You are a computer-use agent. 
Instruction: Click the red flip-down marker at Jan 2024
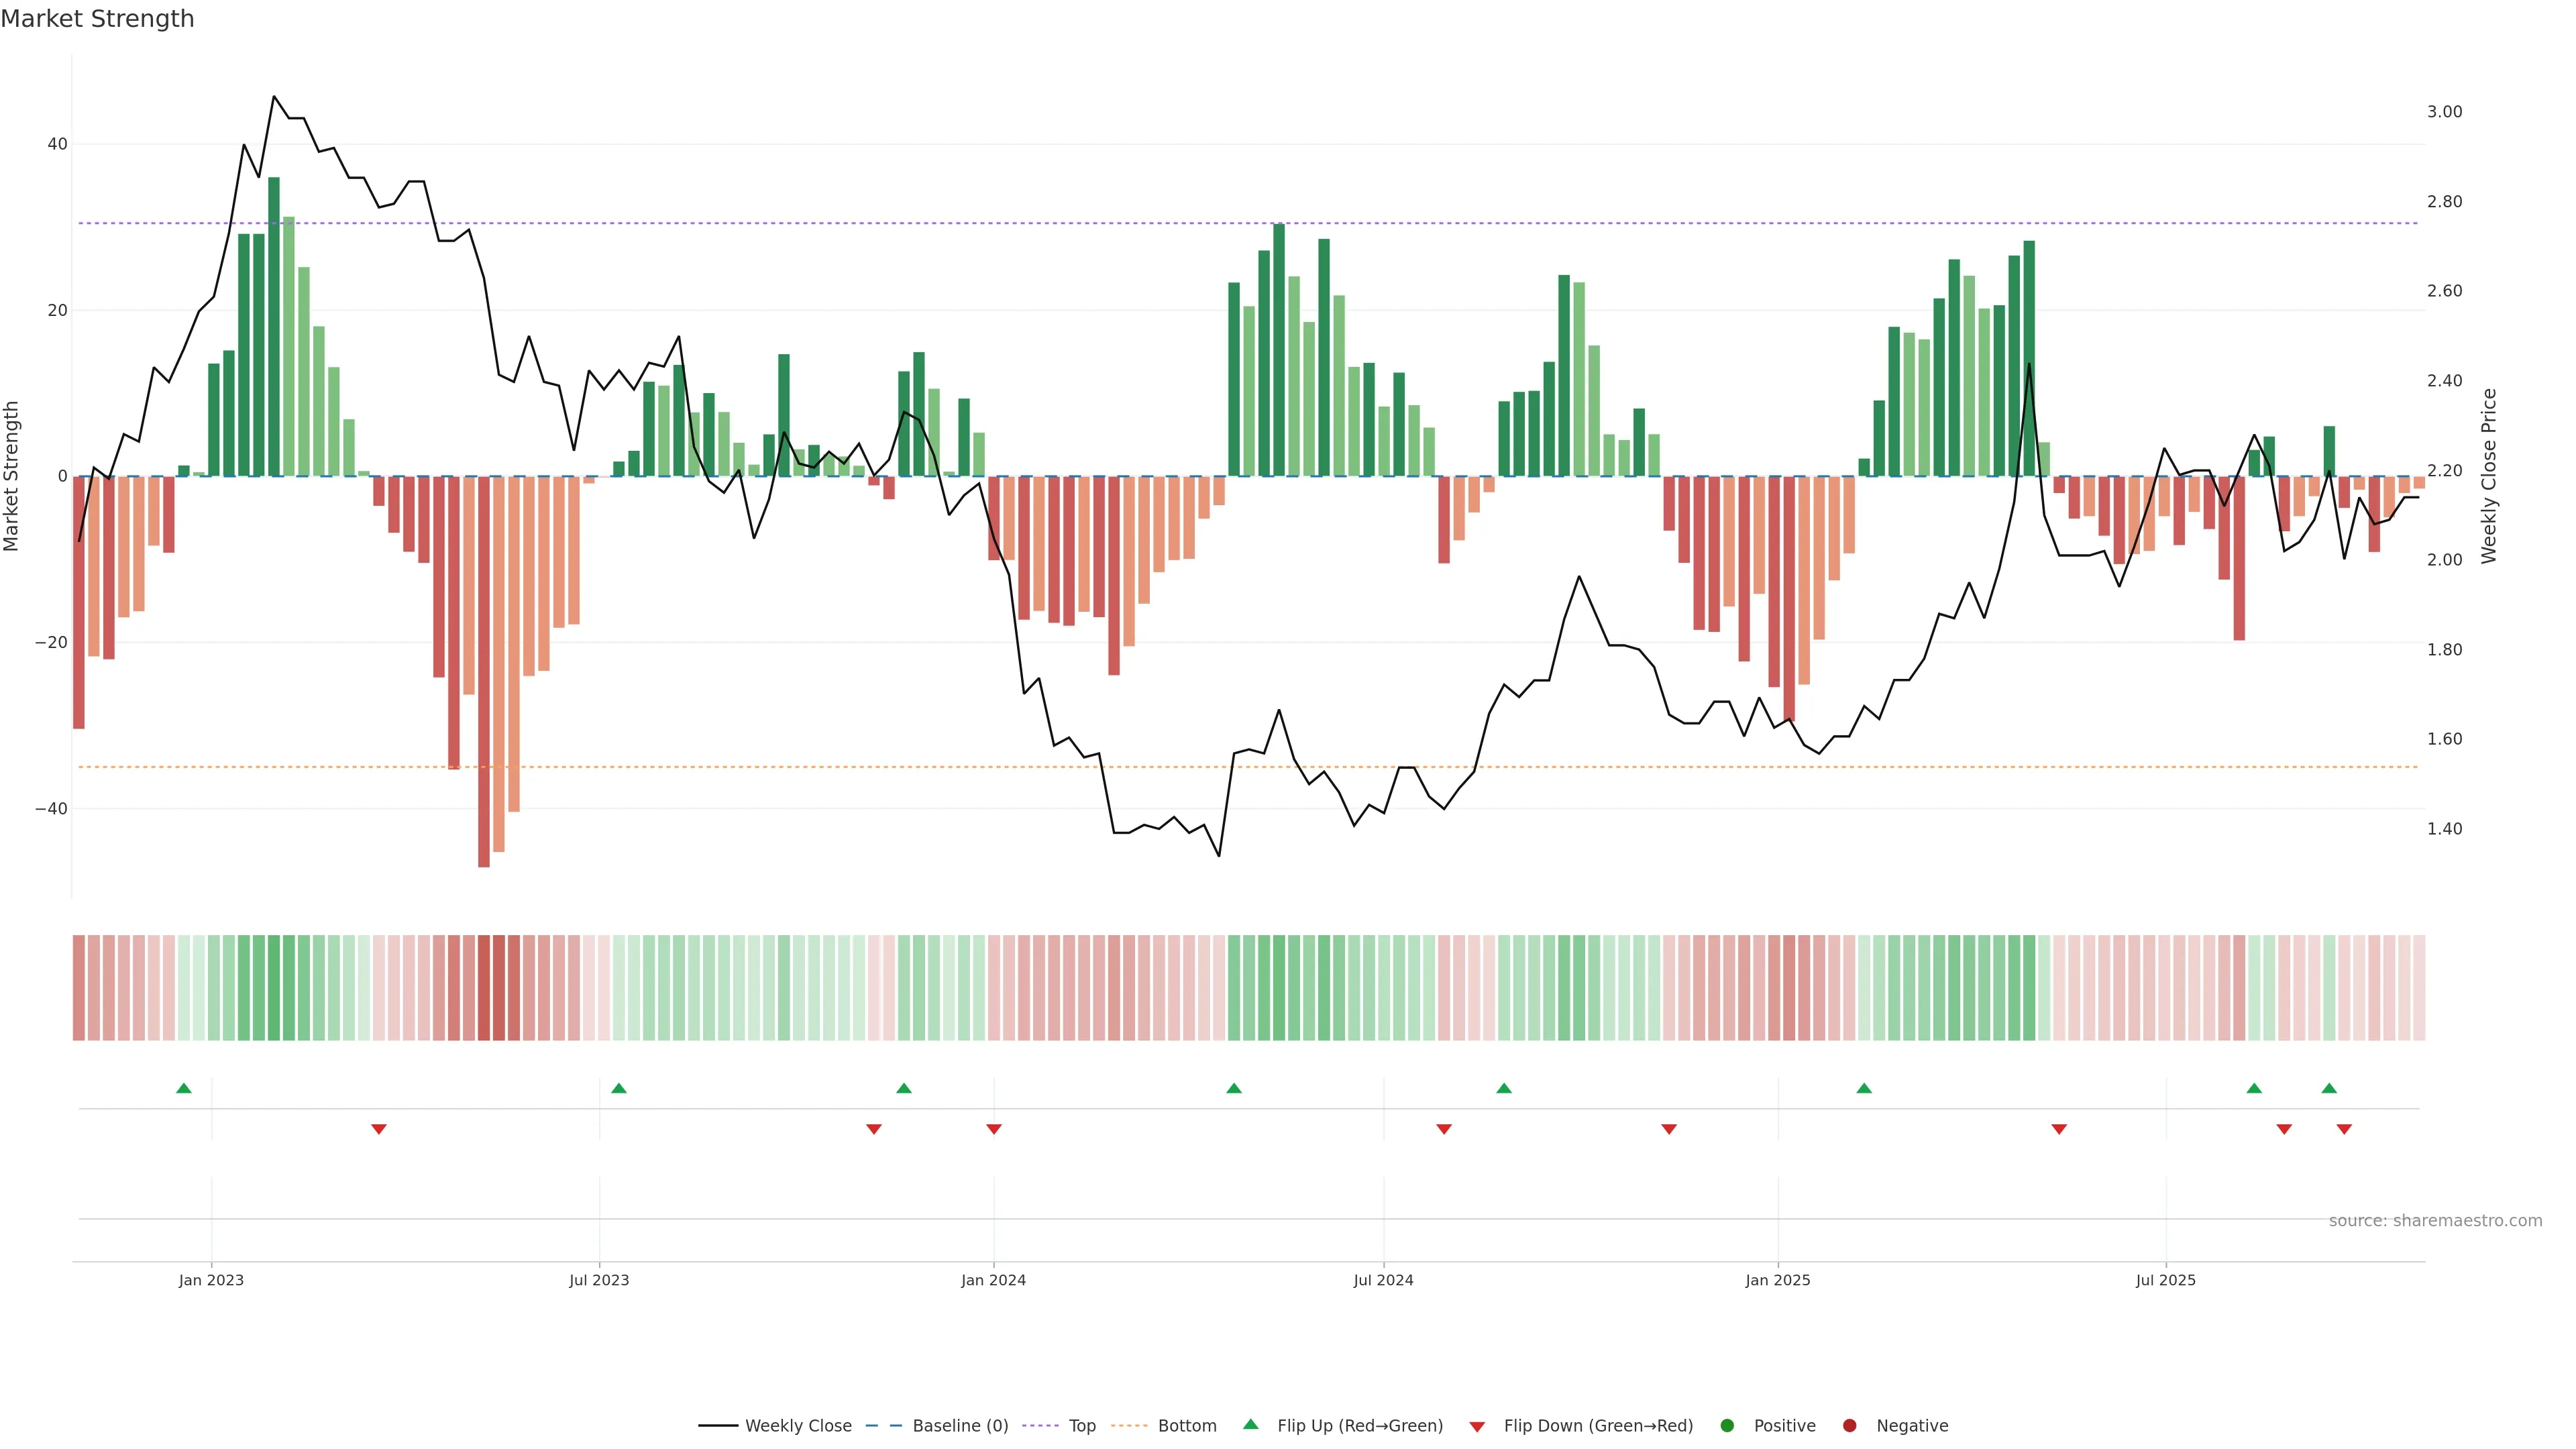point(994,1129)
